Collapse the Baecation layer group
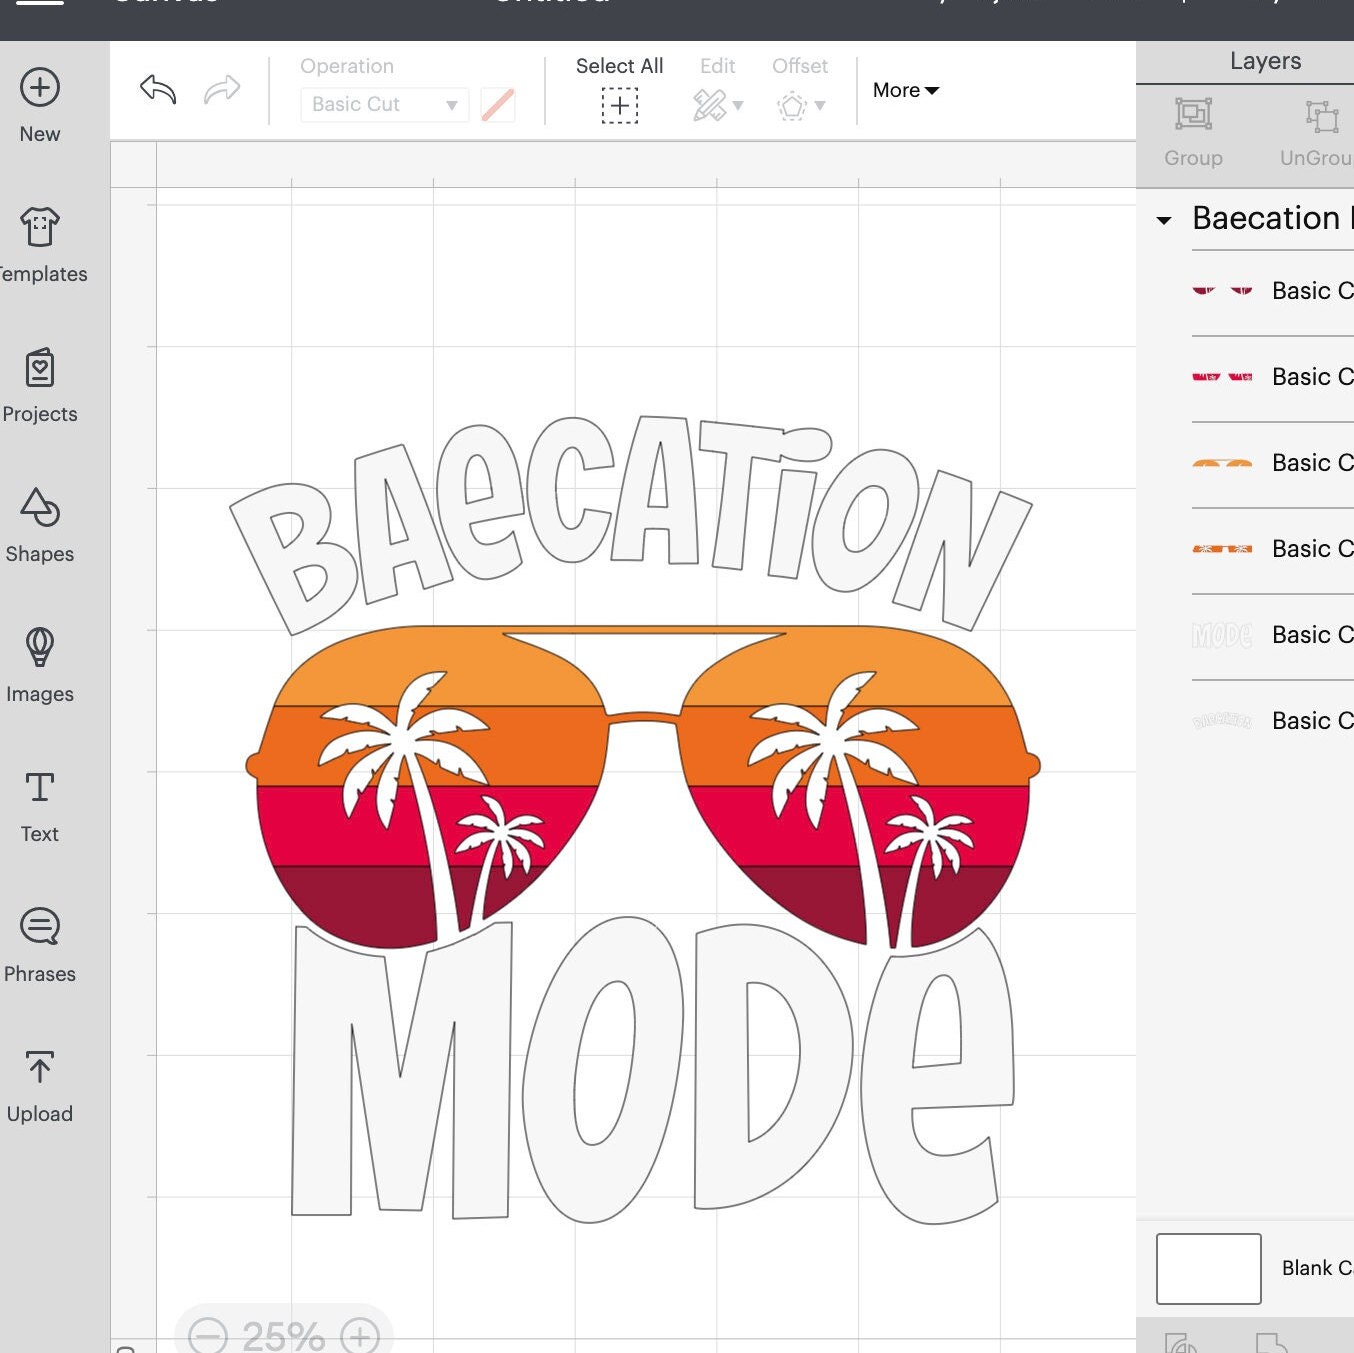Image resolution: width=1354 pixels, height=1353 pixels. 1164,220
